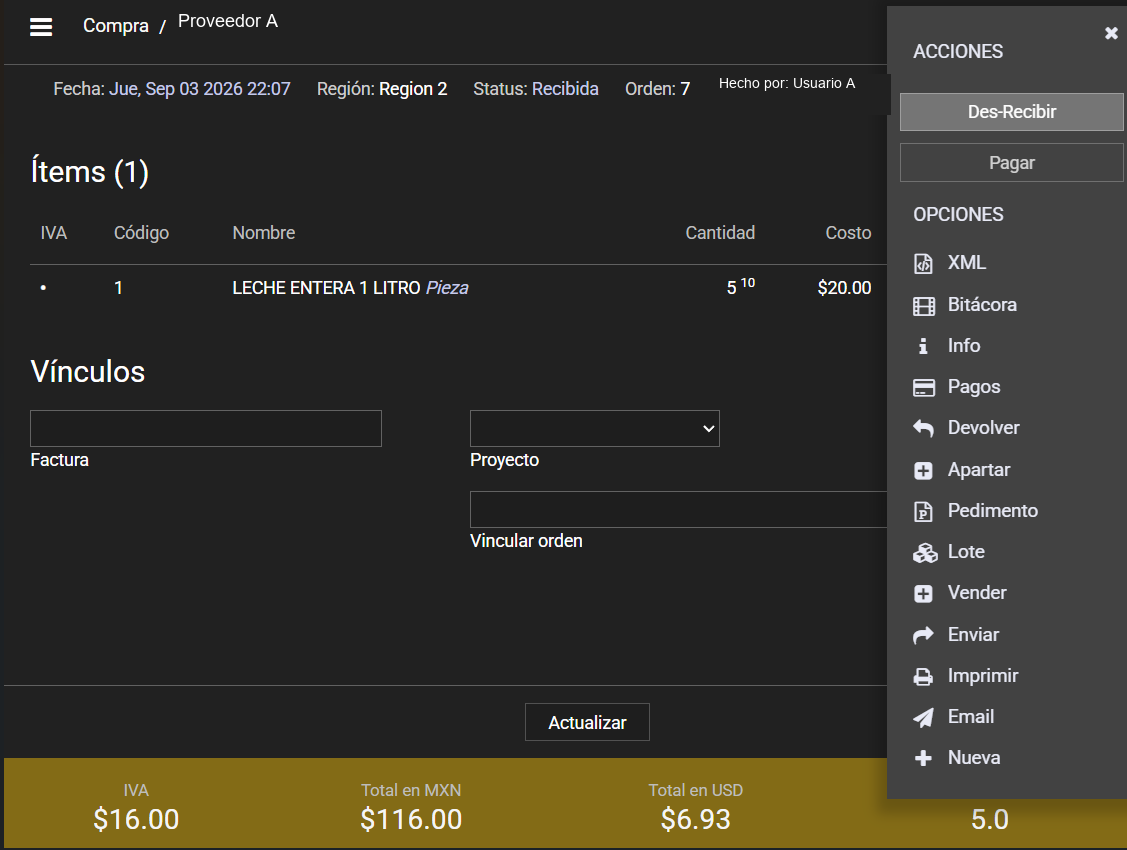Click the Imprimir printer icon

coord(924,677)
